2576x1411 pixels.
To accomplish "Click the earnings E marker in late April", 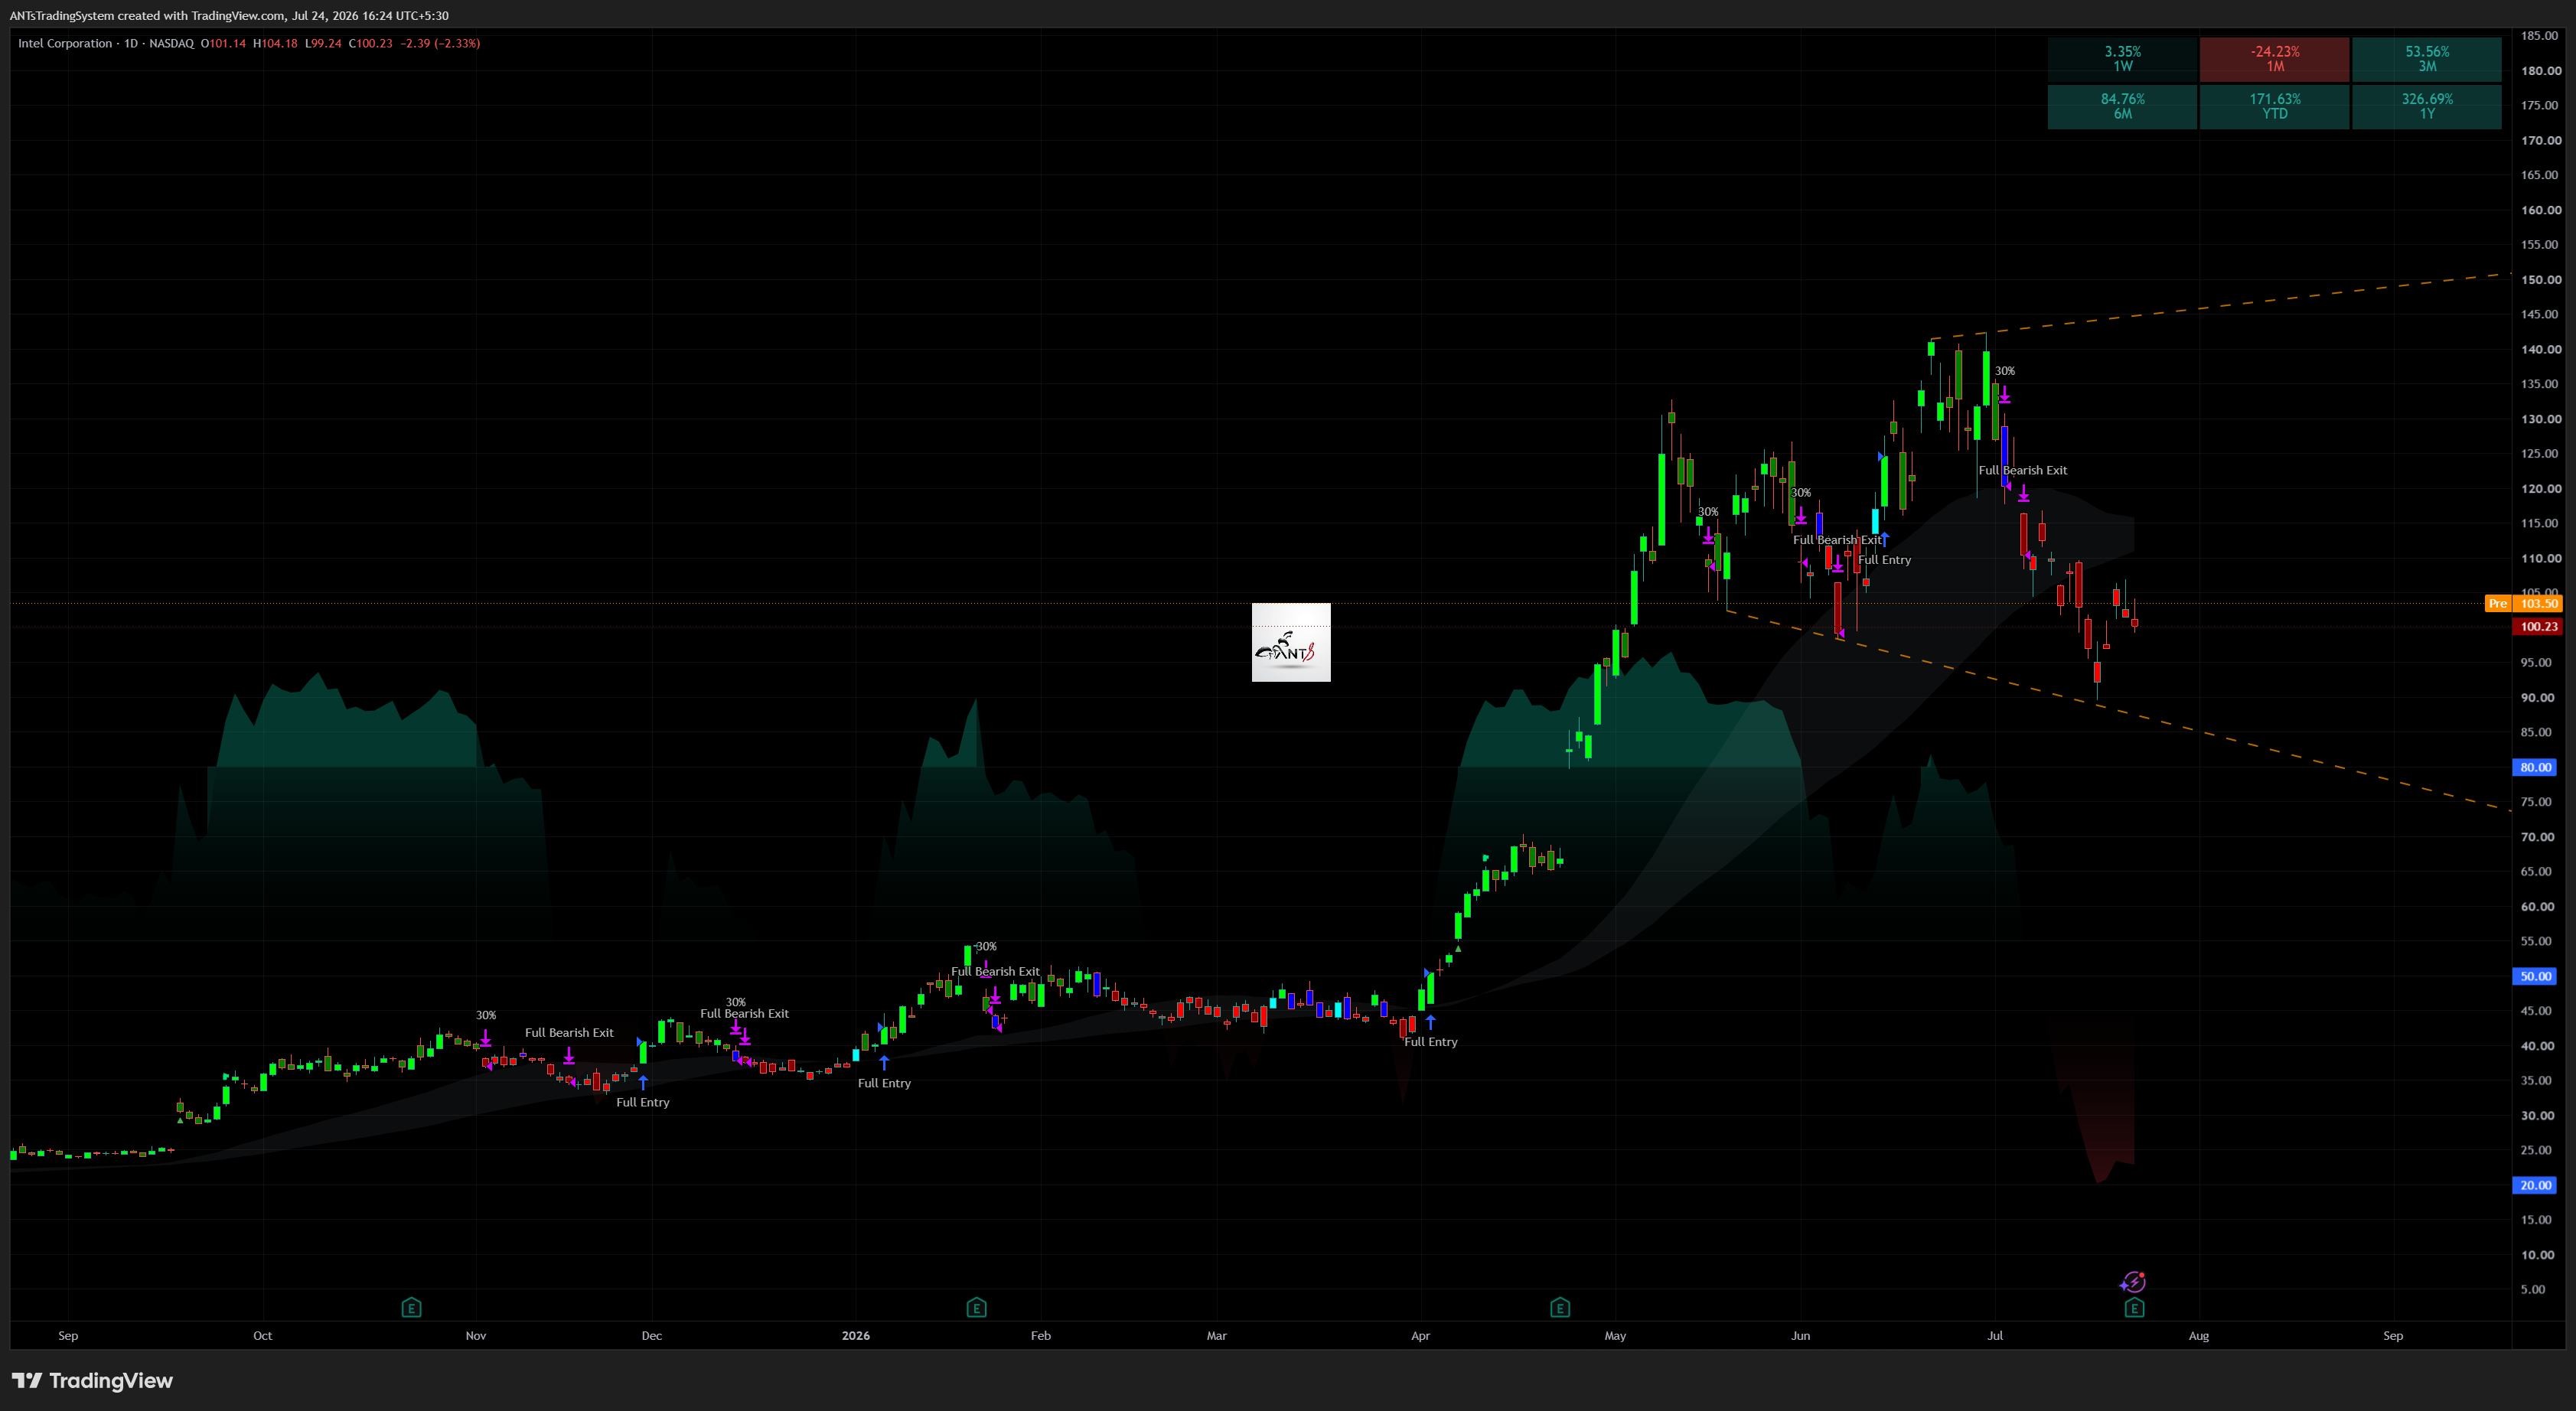I will (1559, 1307).
